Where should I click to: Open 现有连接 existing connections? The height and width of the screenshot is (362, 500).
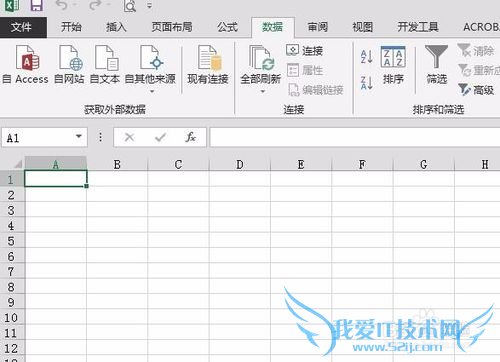208,65
